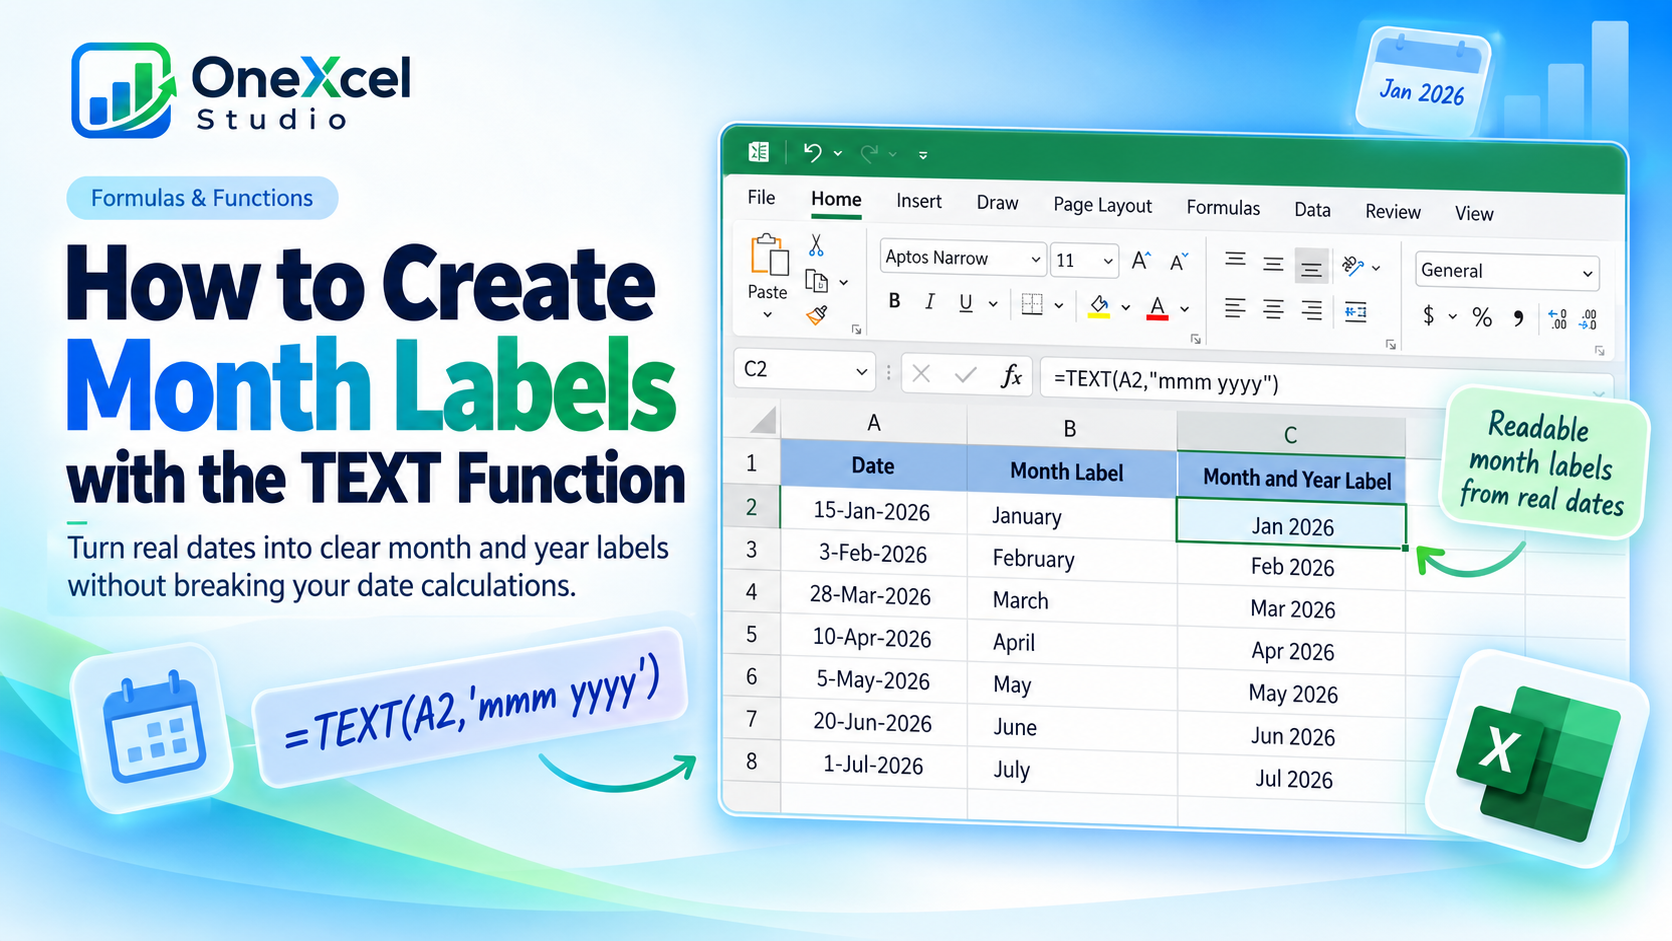This screenshot has width=1672, height=941.
Task: Open the font size 11 dropdown
Action: 1108,261
